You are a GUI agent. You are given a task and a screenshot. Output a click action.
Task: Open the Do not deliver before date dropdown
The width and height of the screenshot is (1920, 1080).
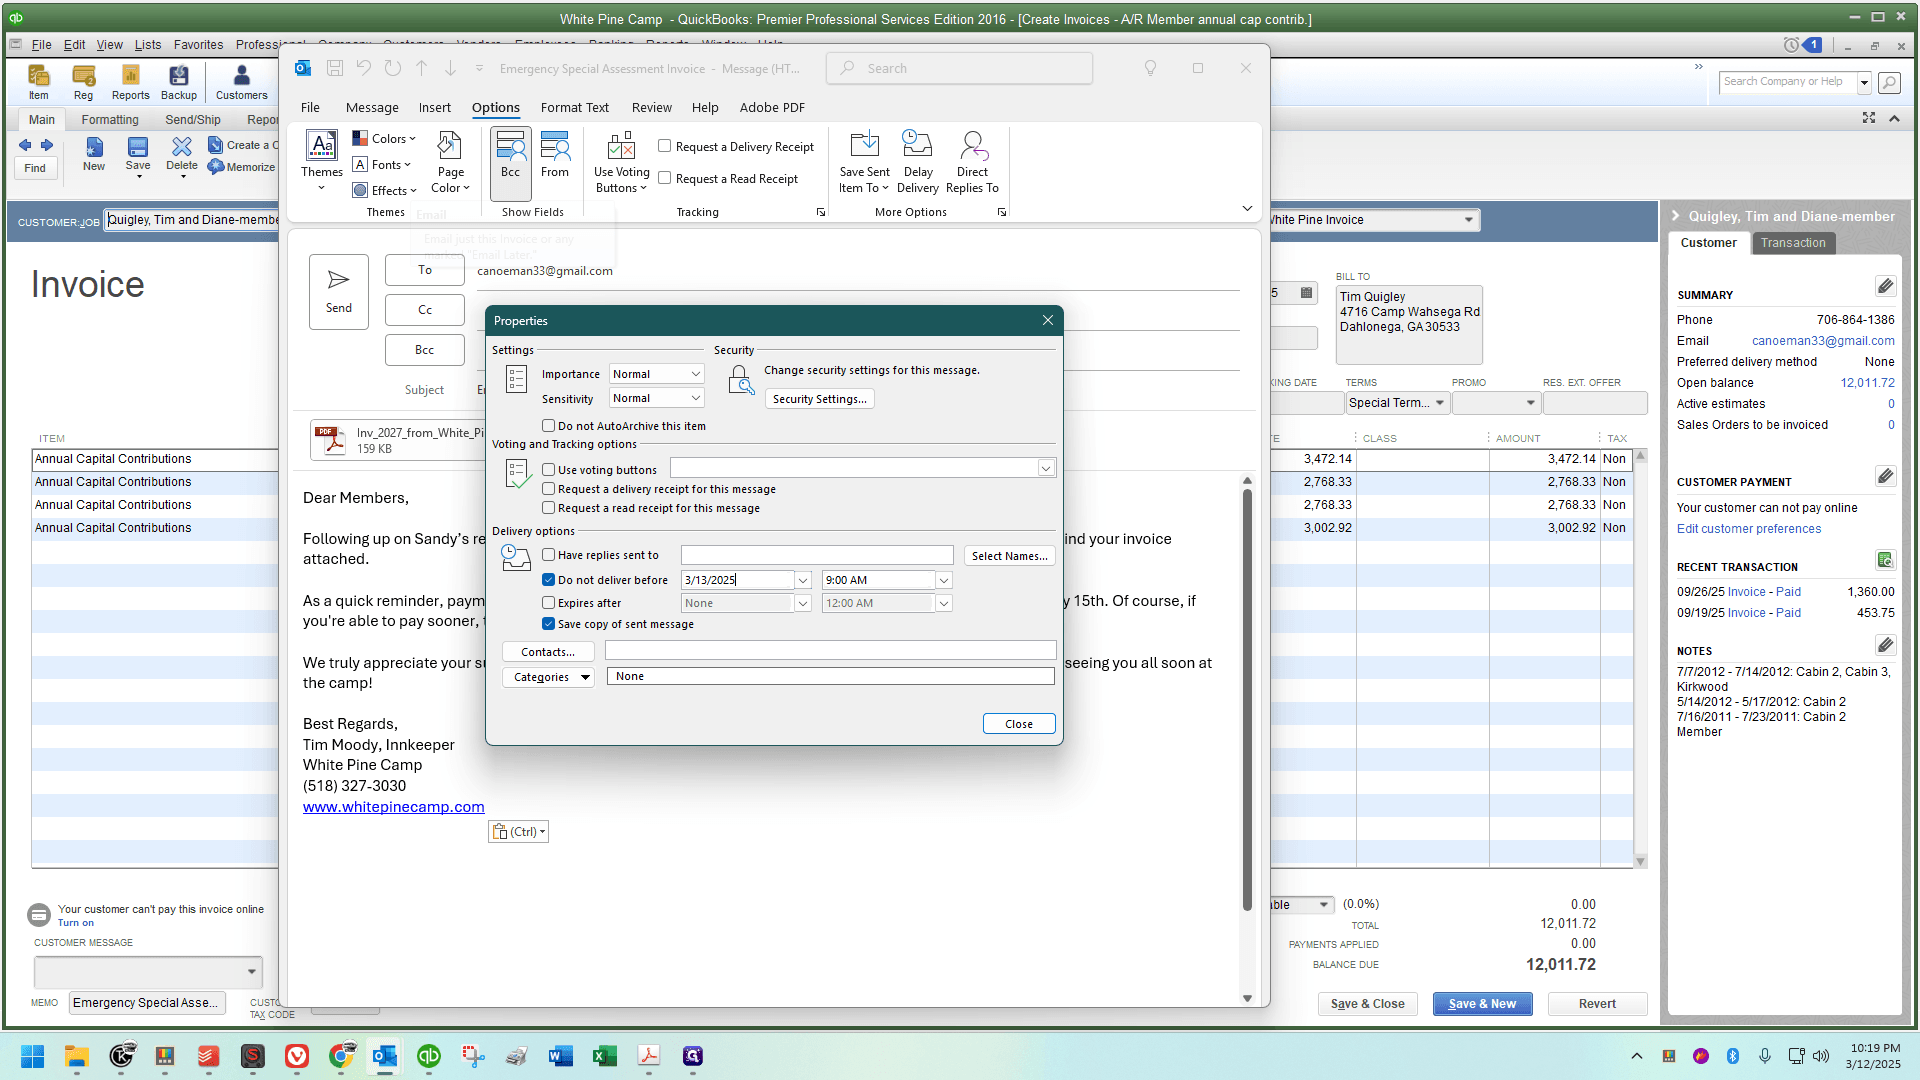pyautogui.click(x=802, y=580)
